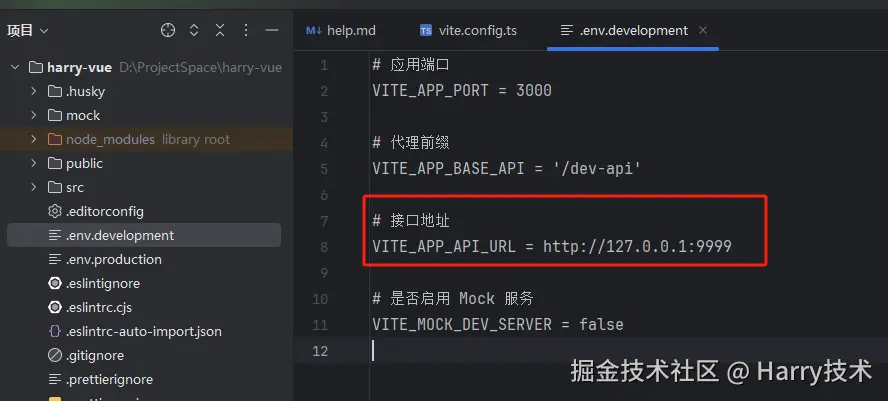The width and height of the screenshot is (888, 401).
Task: Click the http://127.0.0.1:9999 URL value
Action: 637,247
